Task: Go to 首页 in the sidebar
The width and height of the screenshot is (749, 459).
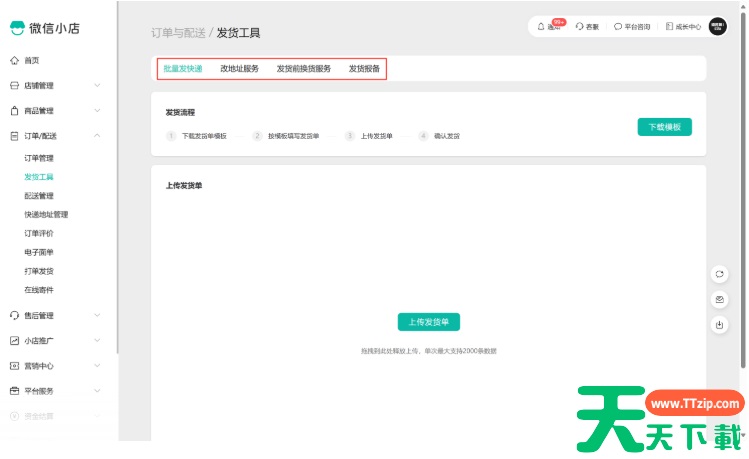Action: [x=32, y=60]
